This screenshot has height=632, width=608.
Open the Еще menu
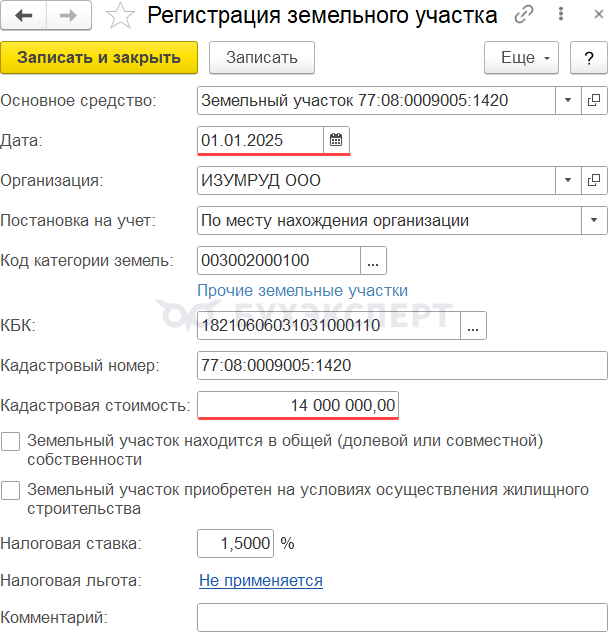(x=521, y=58)
